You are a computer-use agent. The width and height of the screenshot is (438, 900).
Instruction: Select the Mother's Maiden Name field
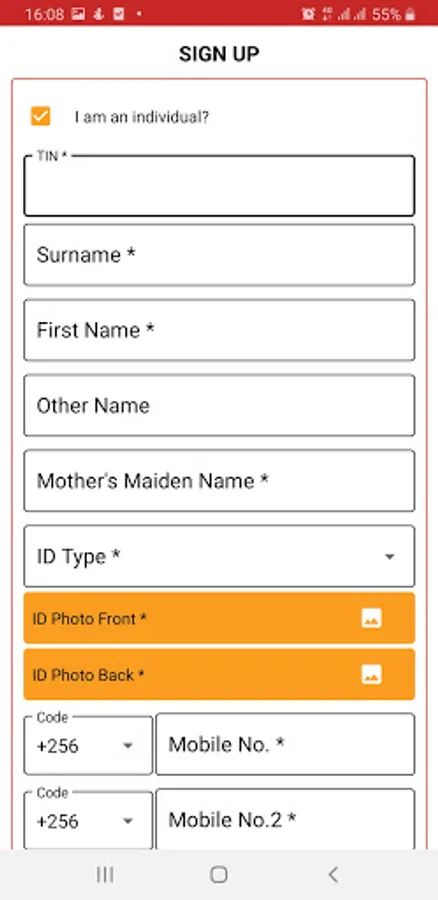tap(219, 480)
